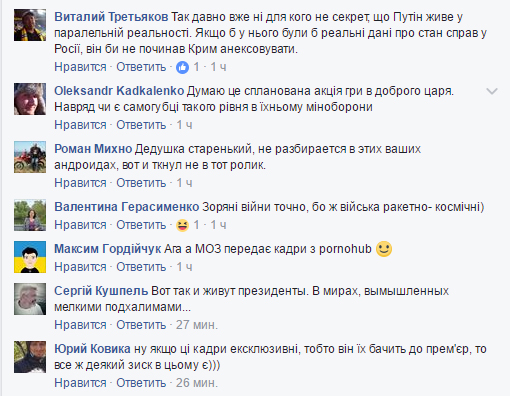Viewport: 510px width, 396px height.
Task: Click the laughing emoji reaction on Герасименко's comment
Action: [182, 225]
